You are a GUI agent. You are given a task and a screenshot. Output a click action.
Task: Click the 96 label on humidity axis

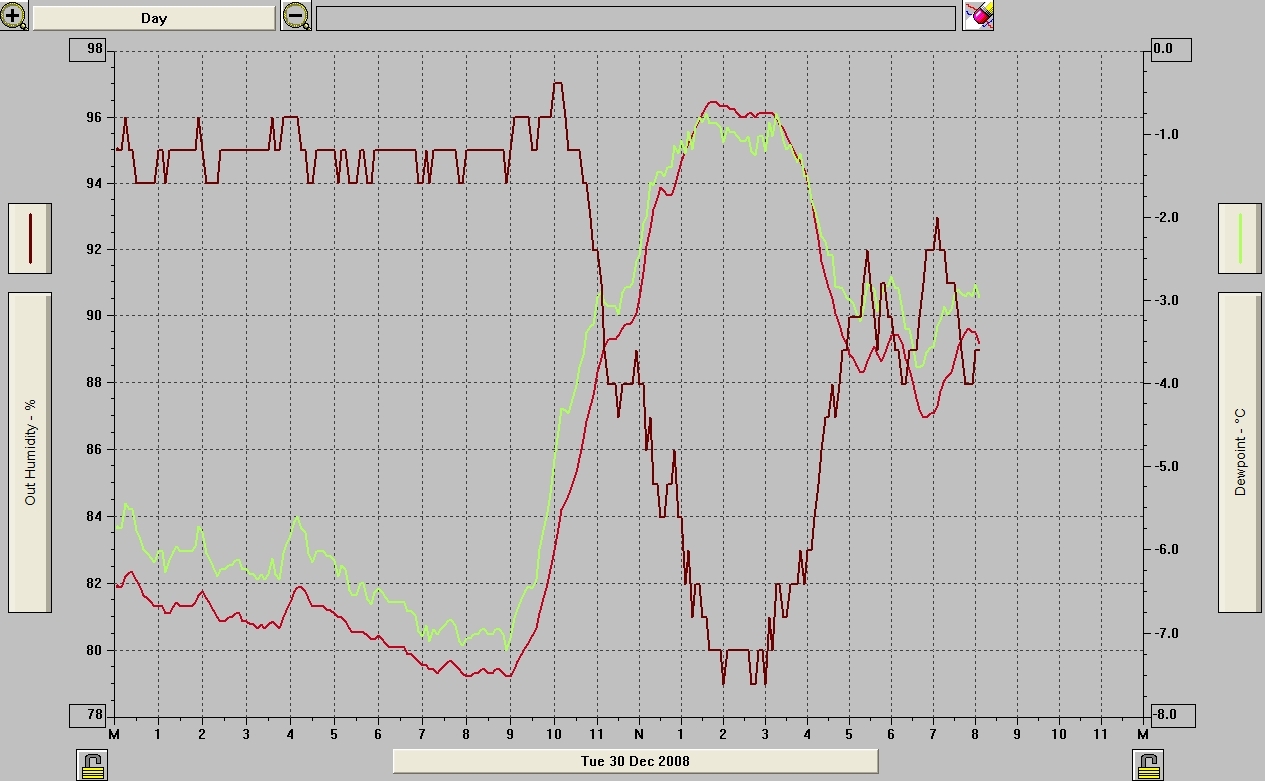tap(94, 117)
